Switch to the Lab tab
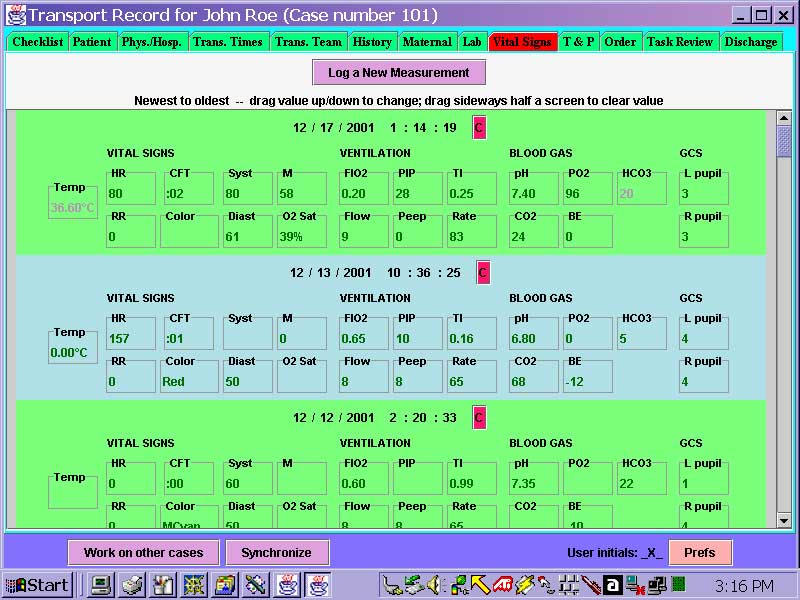Screen dimensions: 800x600 tap(471, 42)
